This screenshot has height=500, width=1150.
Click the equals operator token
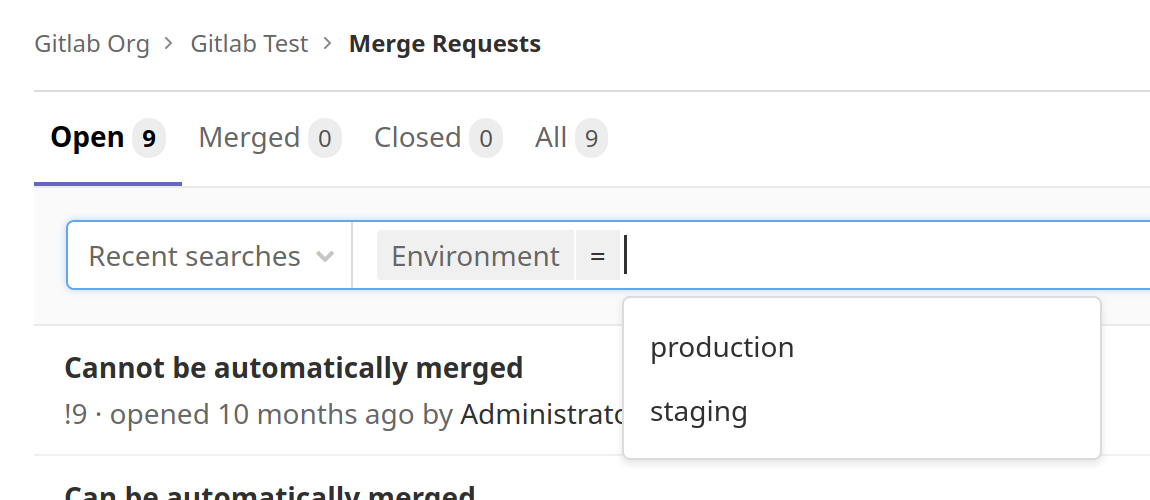tap(598, 256)
